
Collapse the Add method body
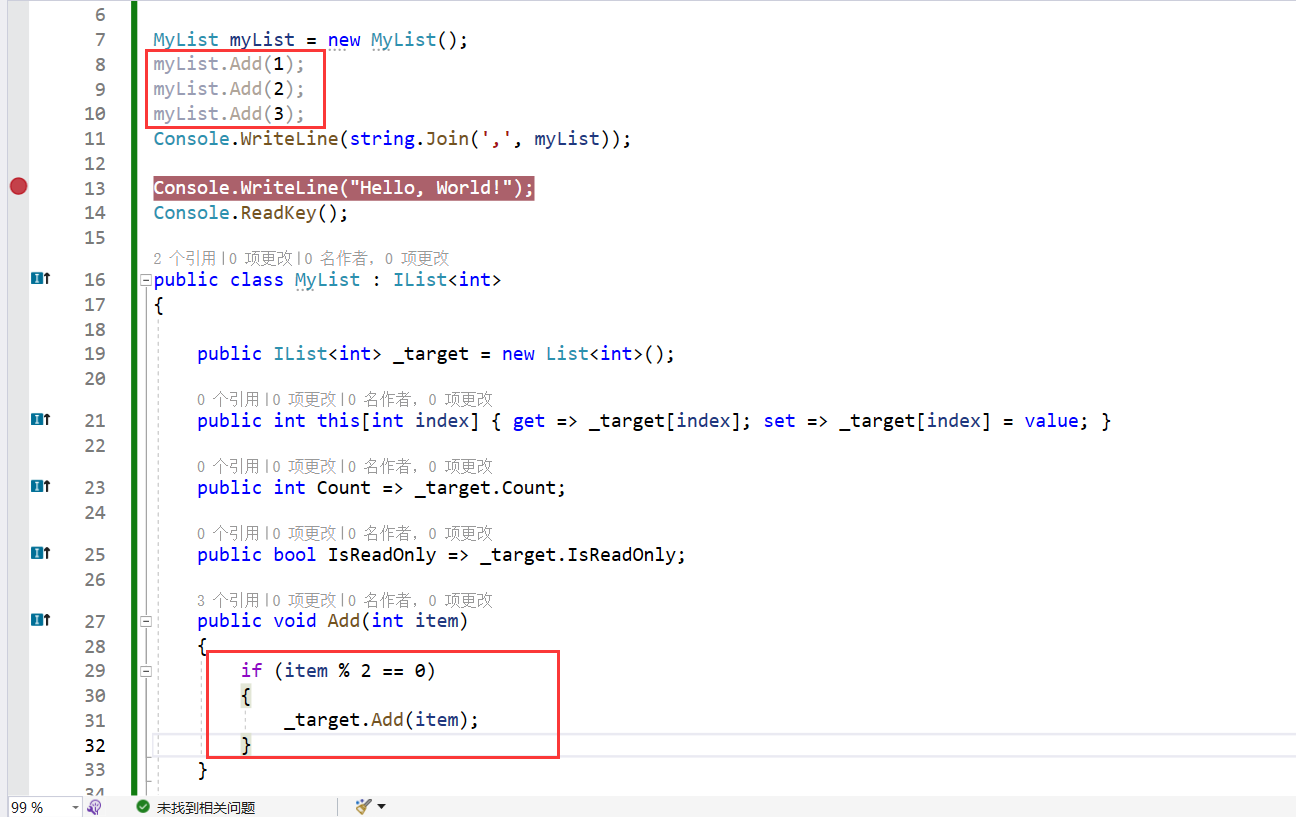point(146,620)
